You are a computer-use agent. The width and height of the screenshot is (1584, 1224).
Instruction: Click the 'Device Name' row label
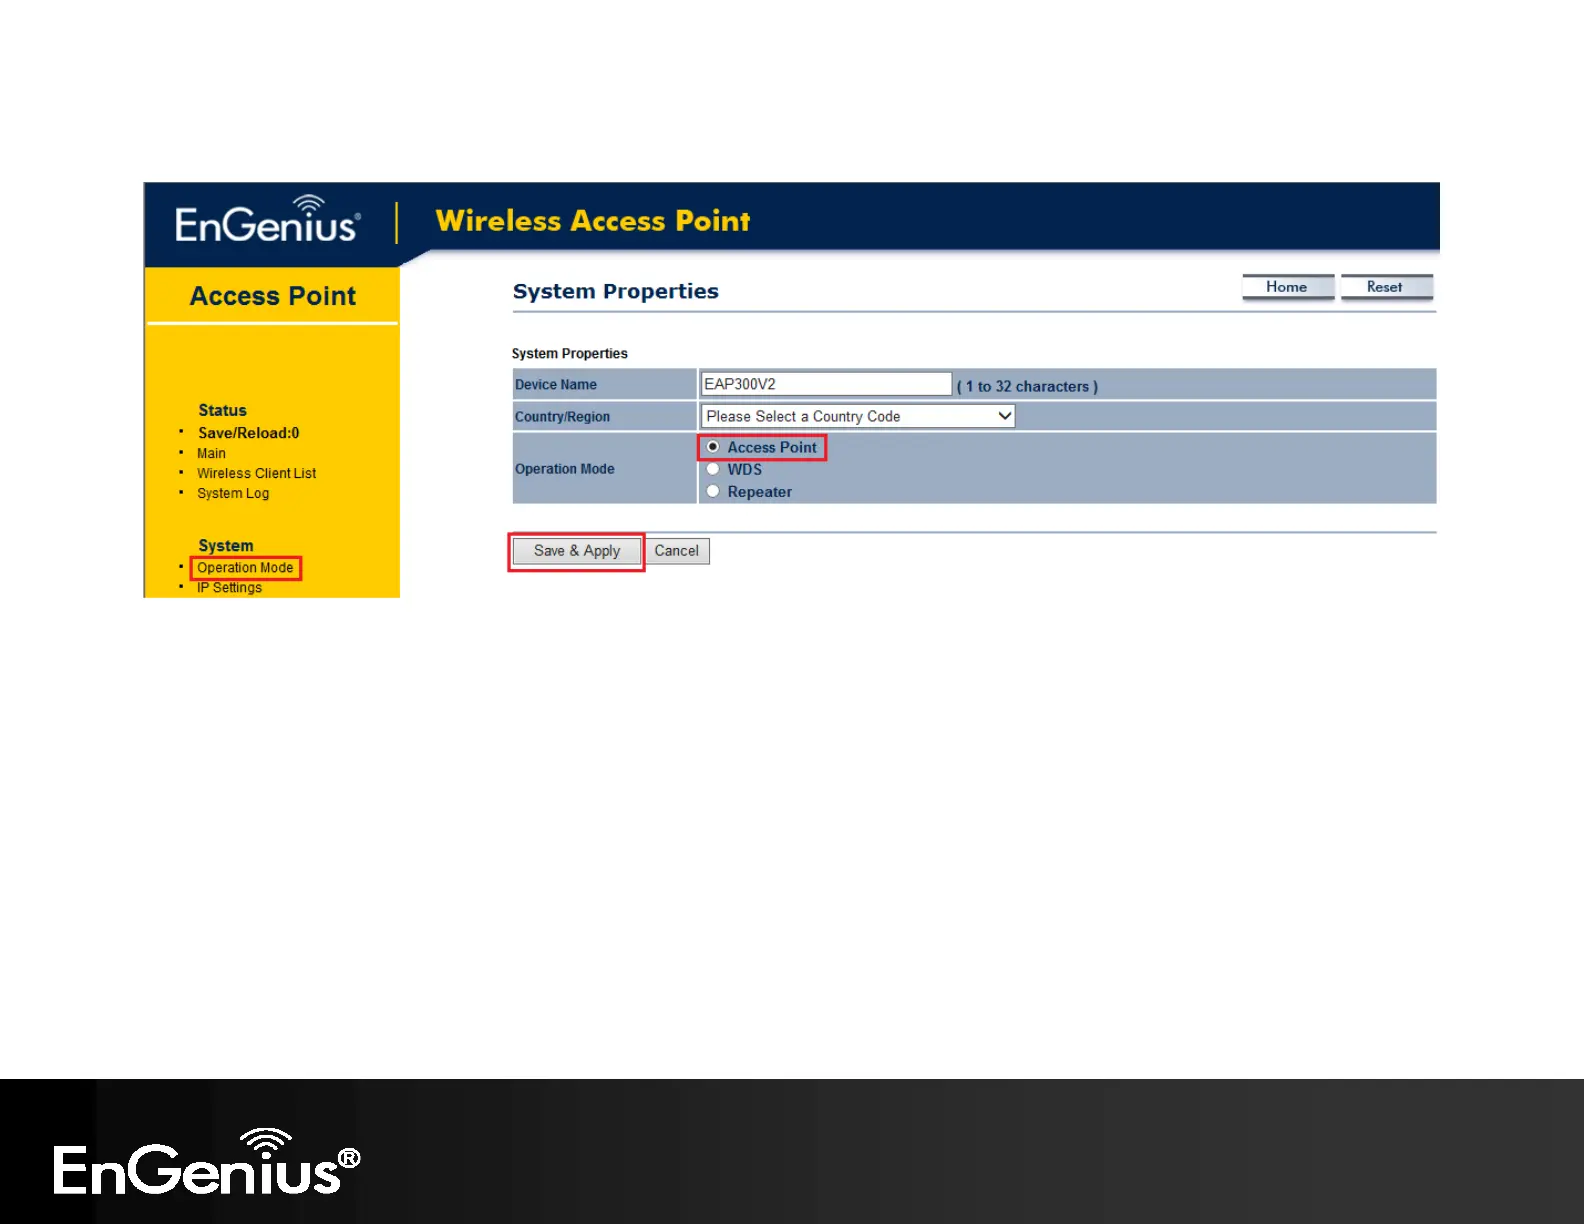pyautogui.click(x=556, y=385)
